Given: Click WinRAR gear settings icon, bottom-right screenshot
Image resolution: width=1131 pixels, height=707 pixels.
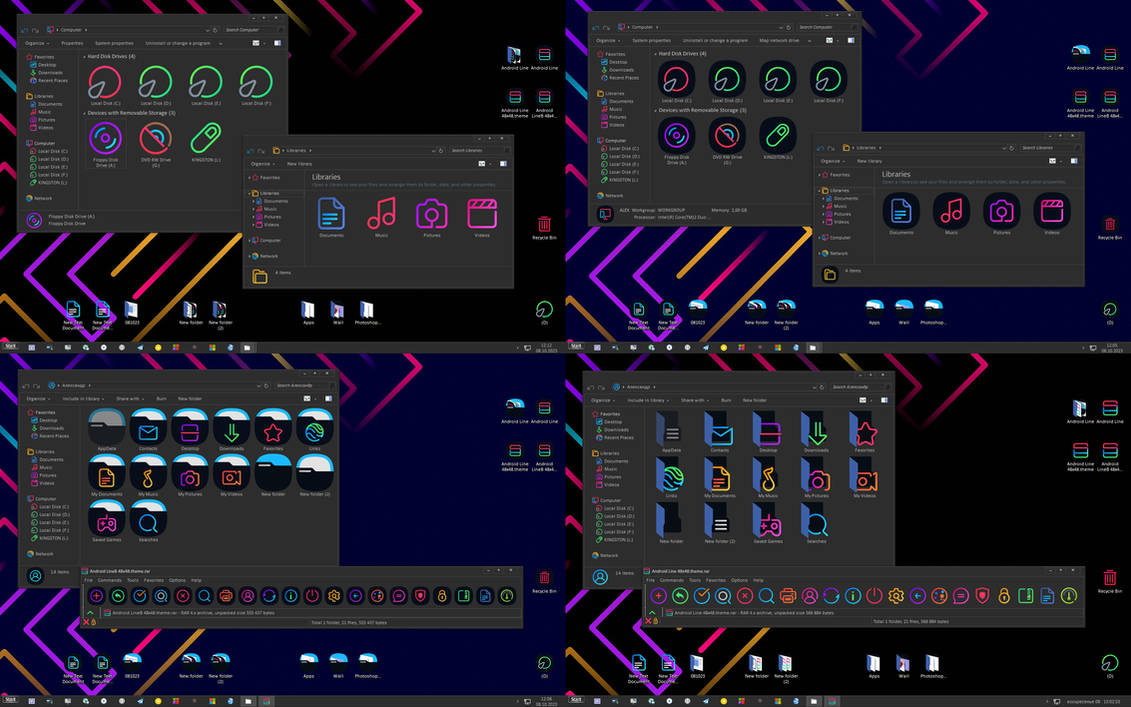Looking at the screenshot, I should point(896,596).
